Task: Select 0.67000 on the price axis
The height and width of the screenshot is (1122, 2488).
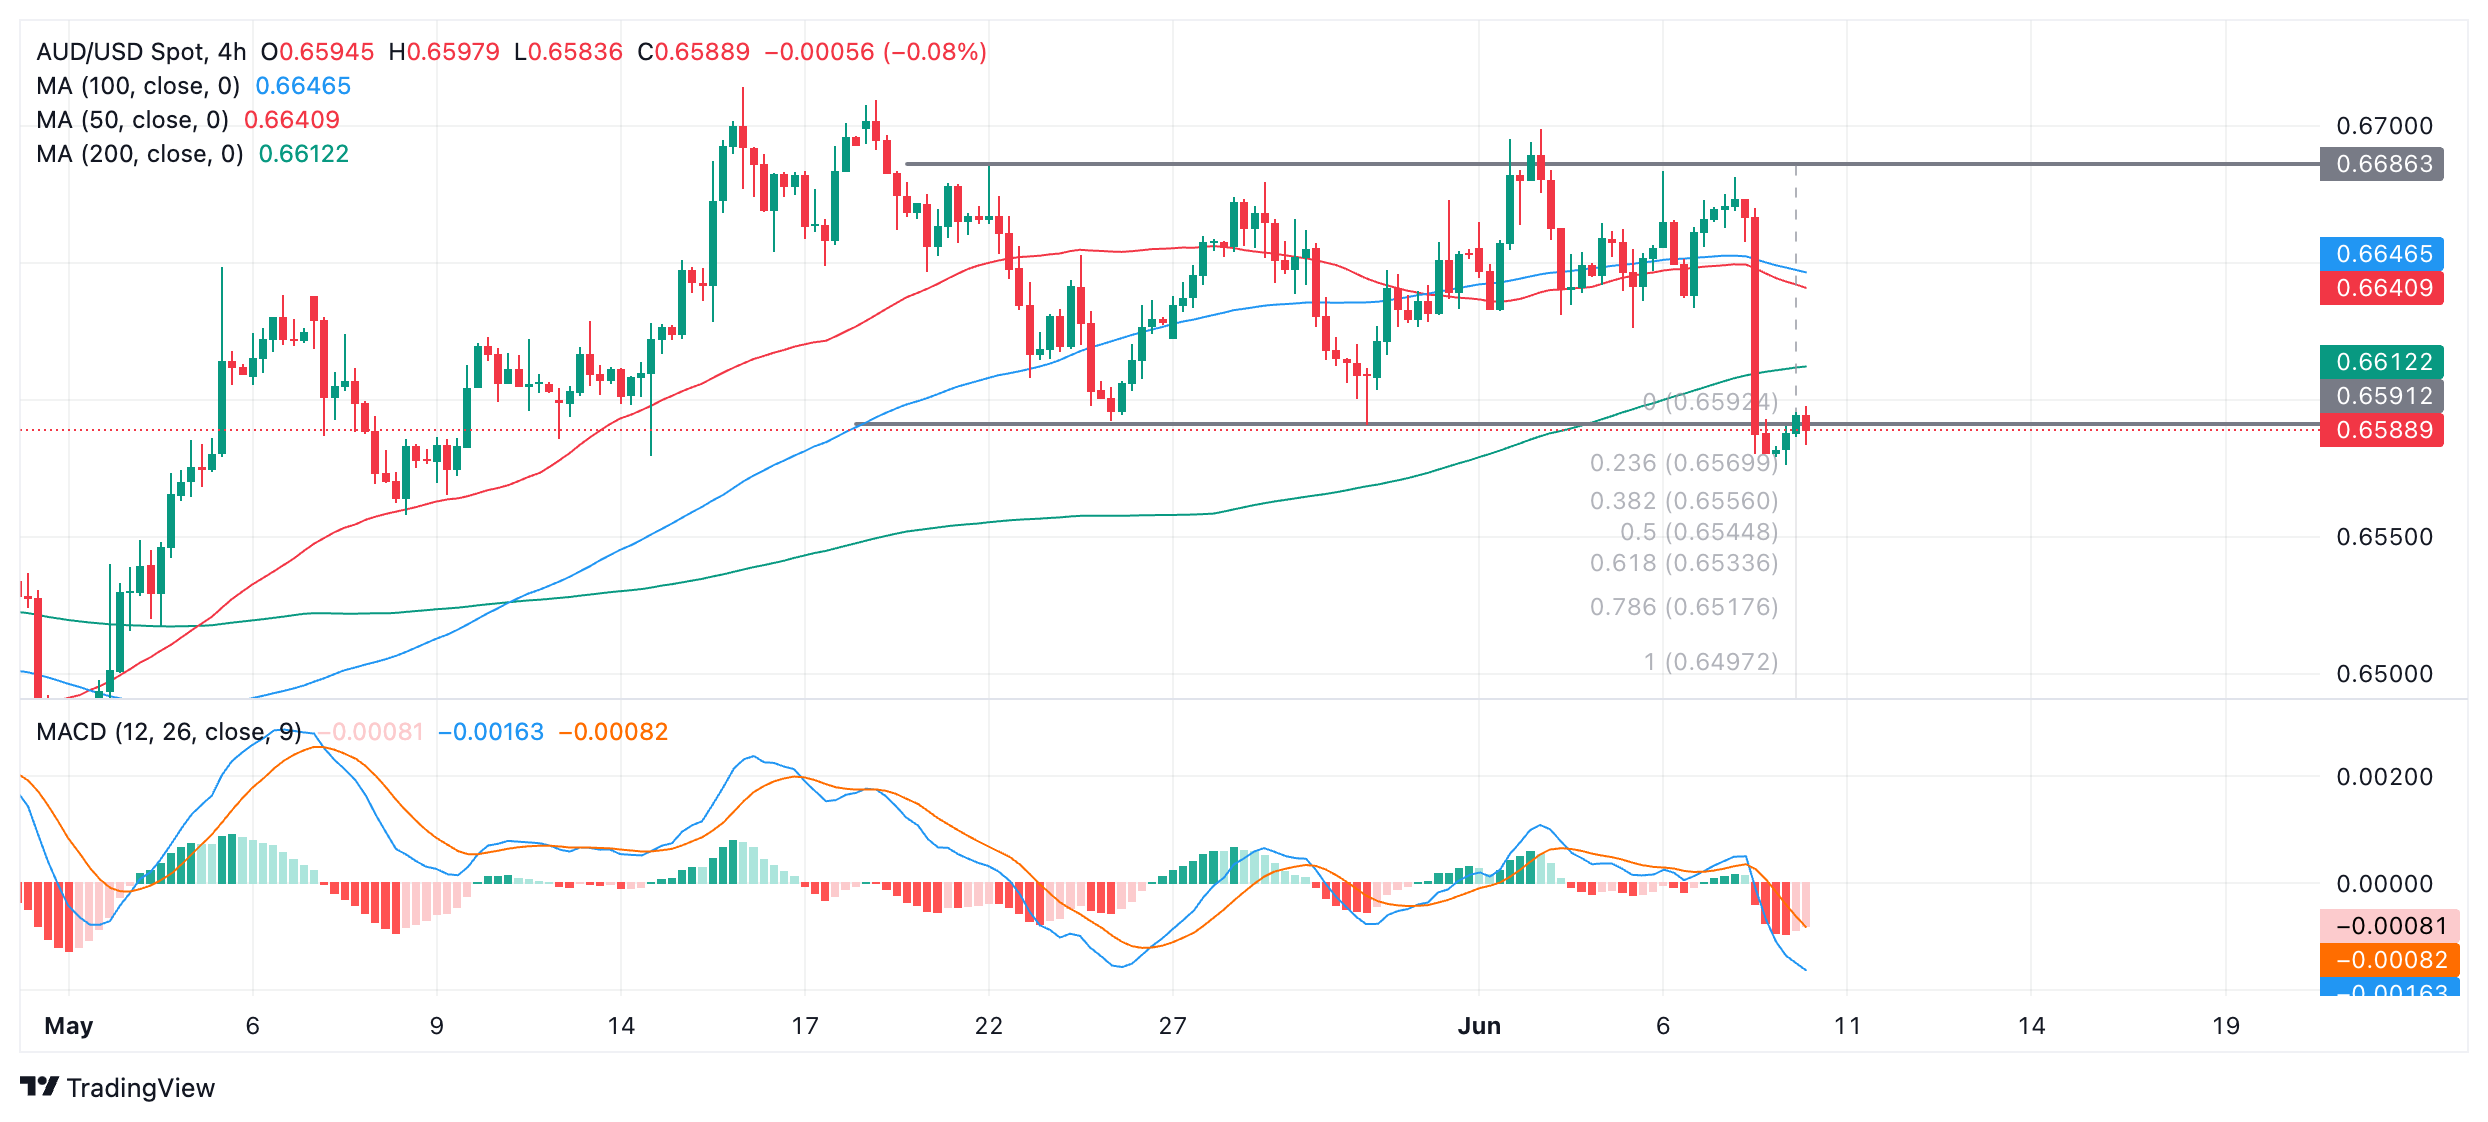Action: [x=2384, y=126]
